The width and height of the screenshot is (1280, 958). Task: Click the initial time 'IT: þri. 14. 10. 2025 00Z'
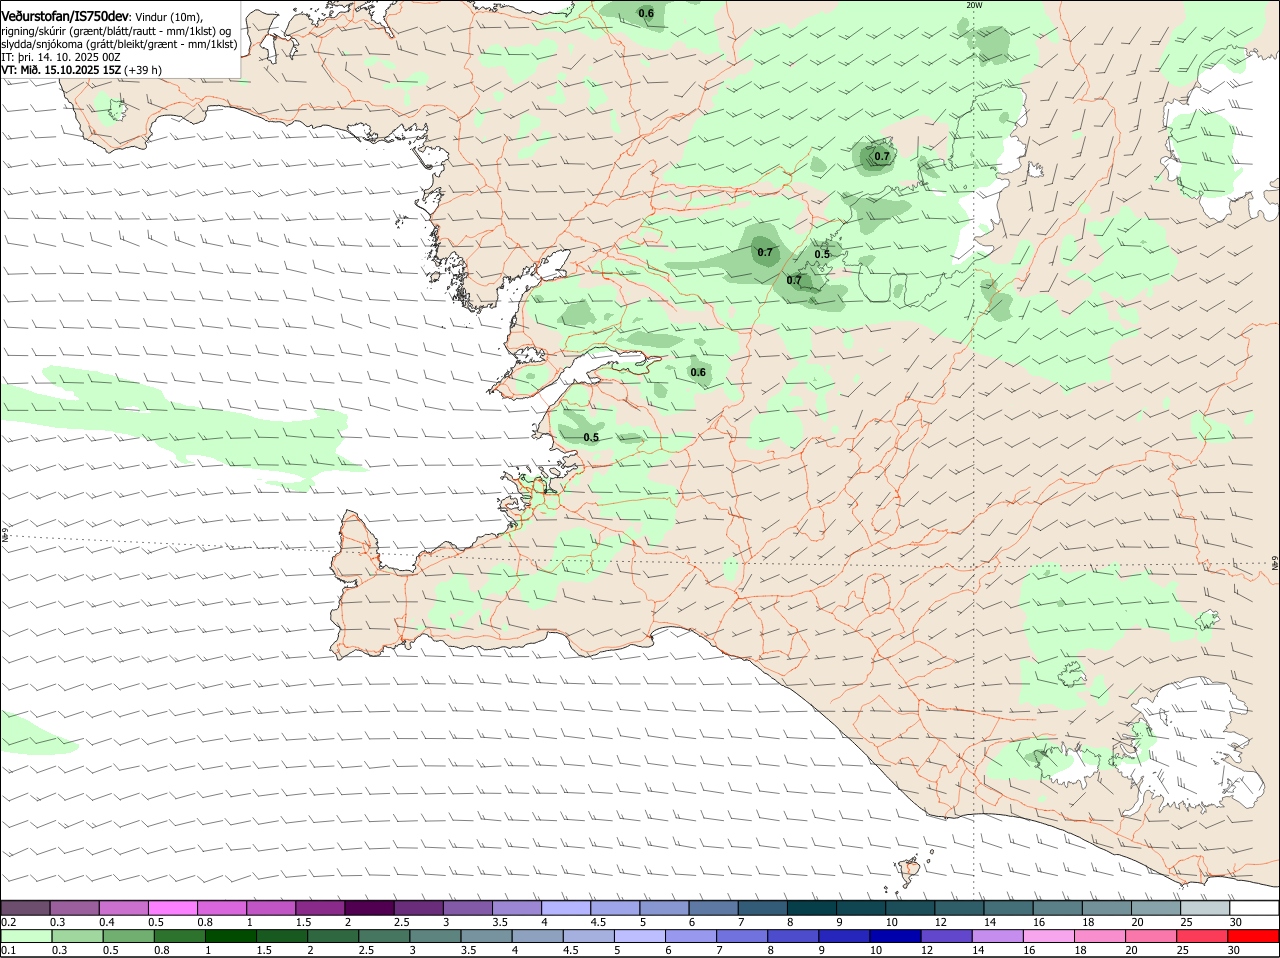(x=61, y=57)
